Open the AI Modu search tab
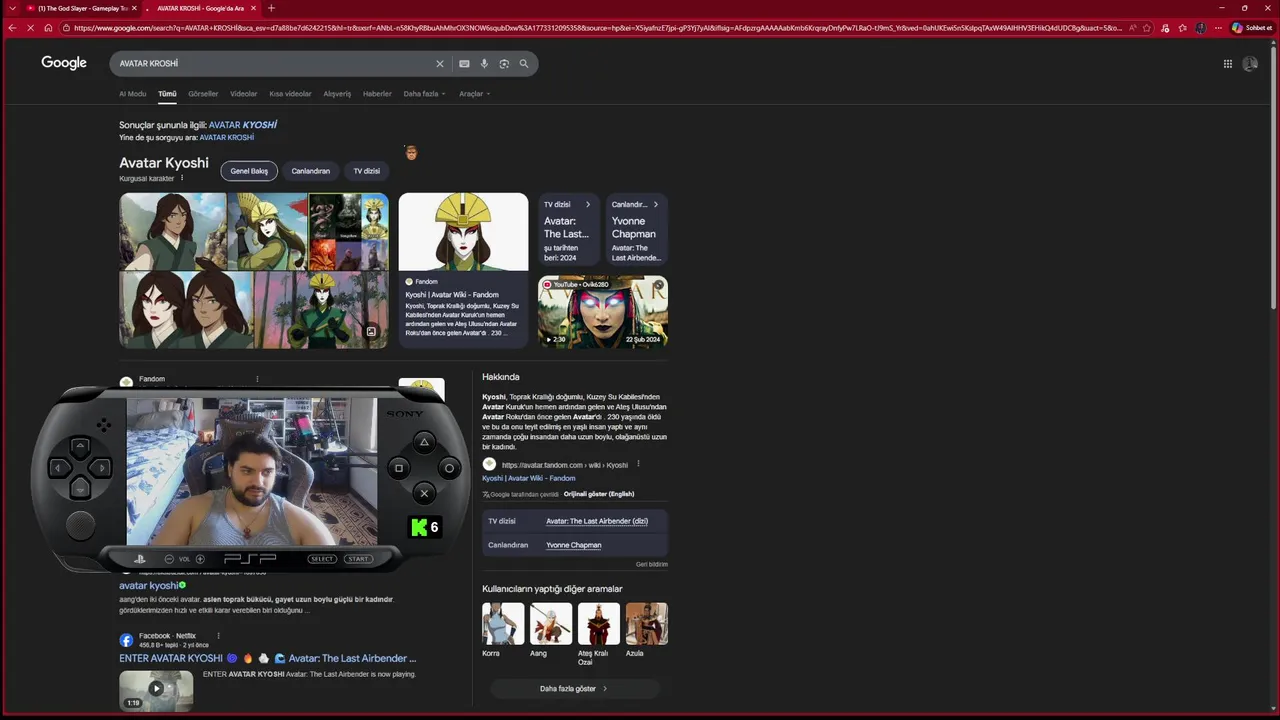Screen dimensions: 1280x720 [133, 94]
